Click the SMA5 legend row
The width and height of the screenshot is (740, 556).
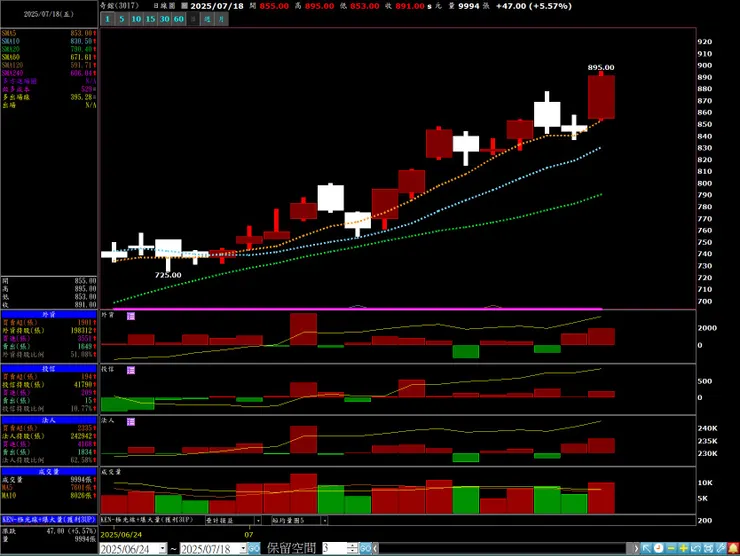(x=49, y=33)
